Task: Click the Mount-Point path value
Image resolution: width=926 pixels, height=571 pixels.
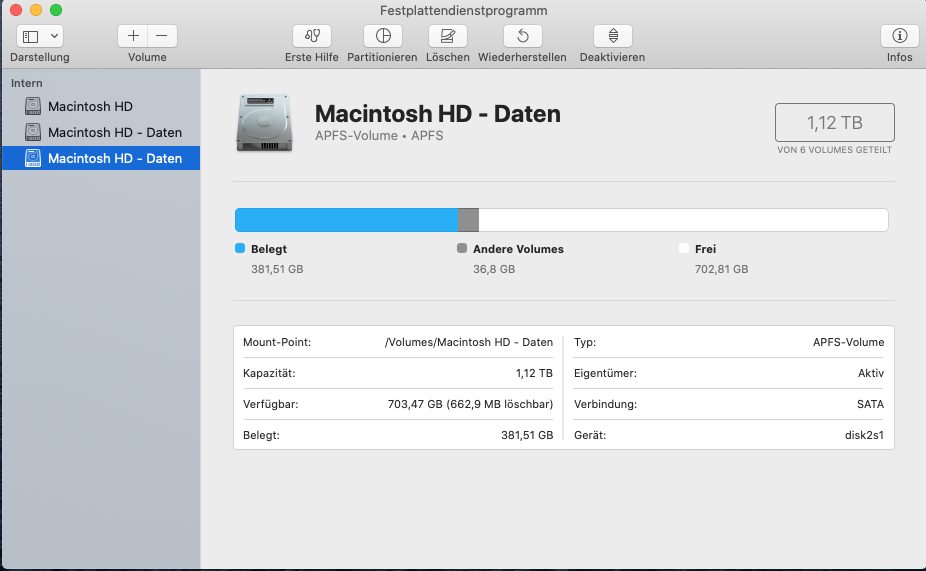Action: [468, 342]
